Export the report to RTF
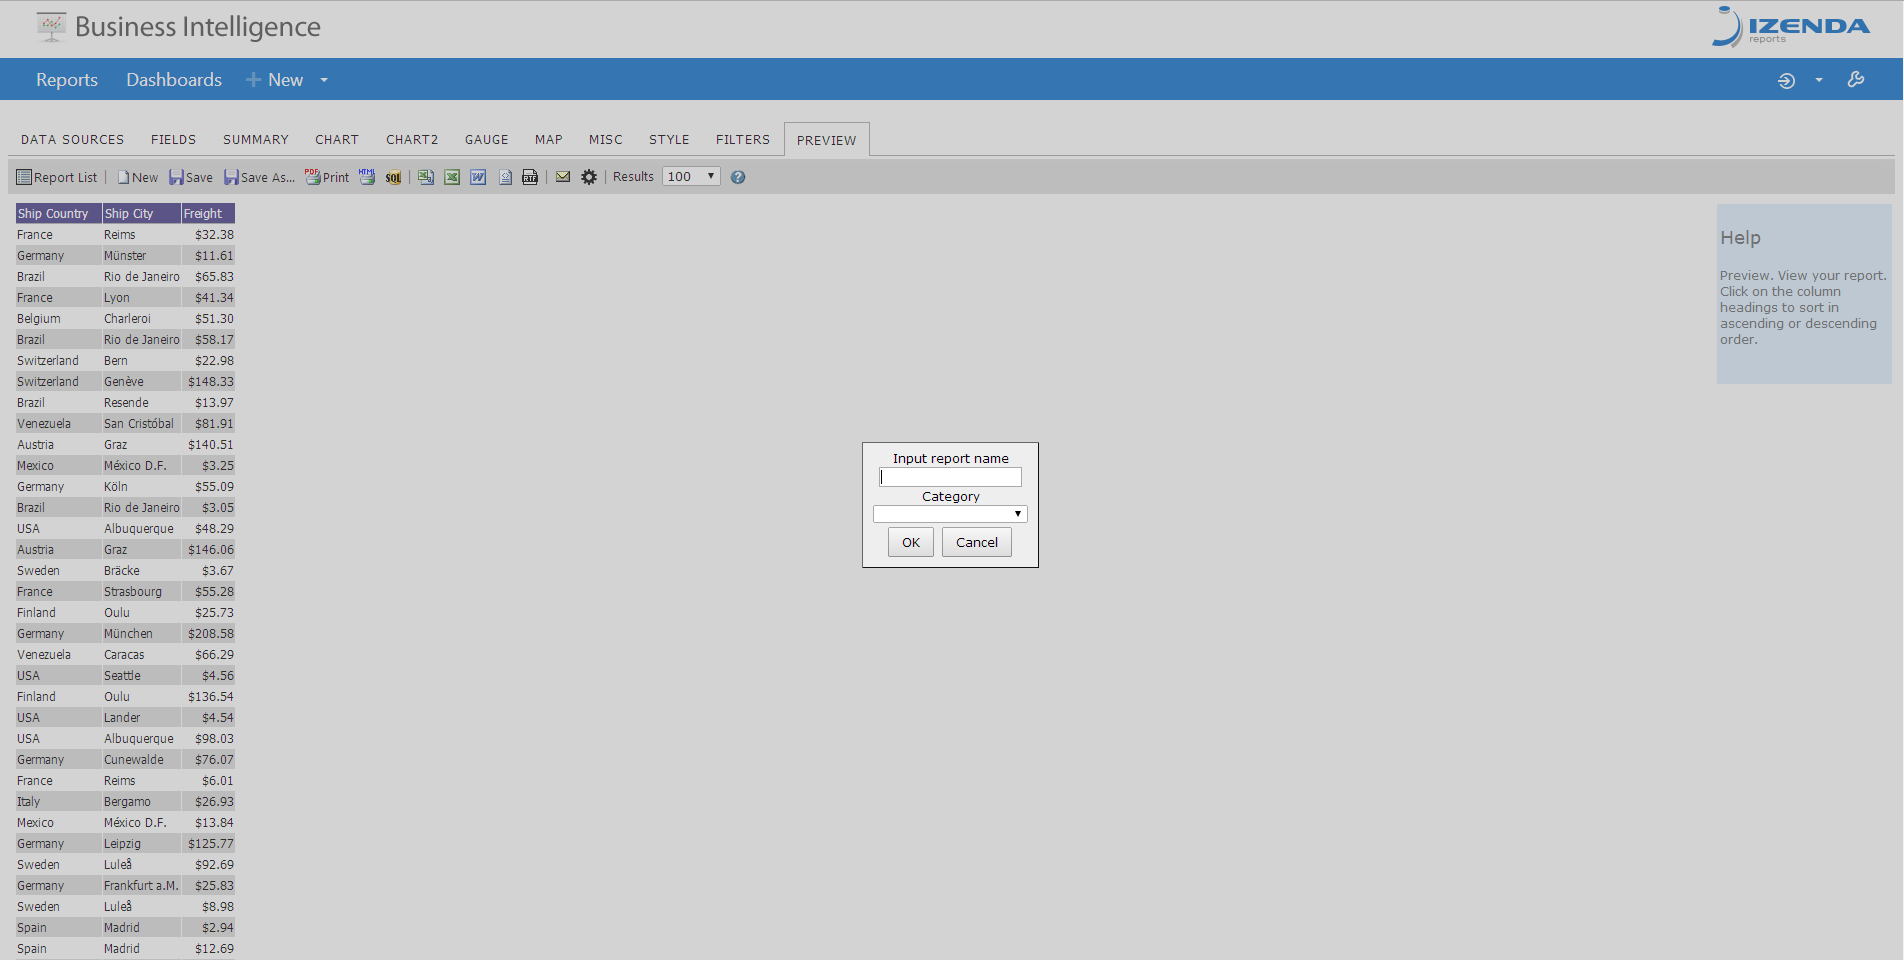The width and height of the screenshot is (1904, 960). point(530,177)
